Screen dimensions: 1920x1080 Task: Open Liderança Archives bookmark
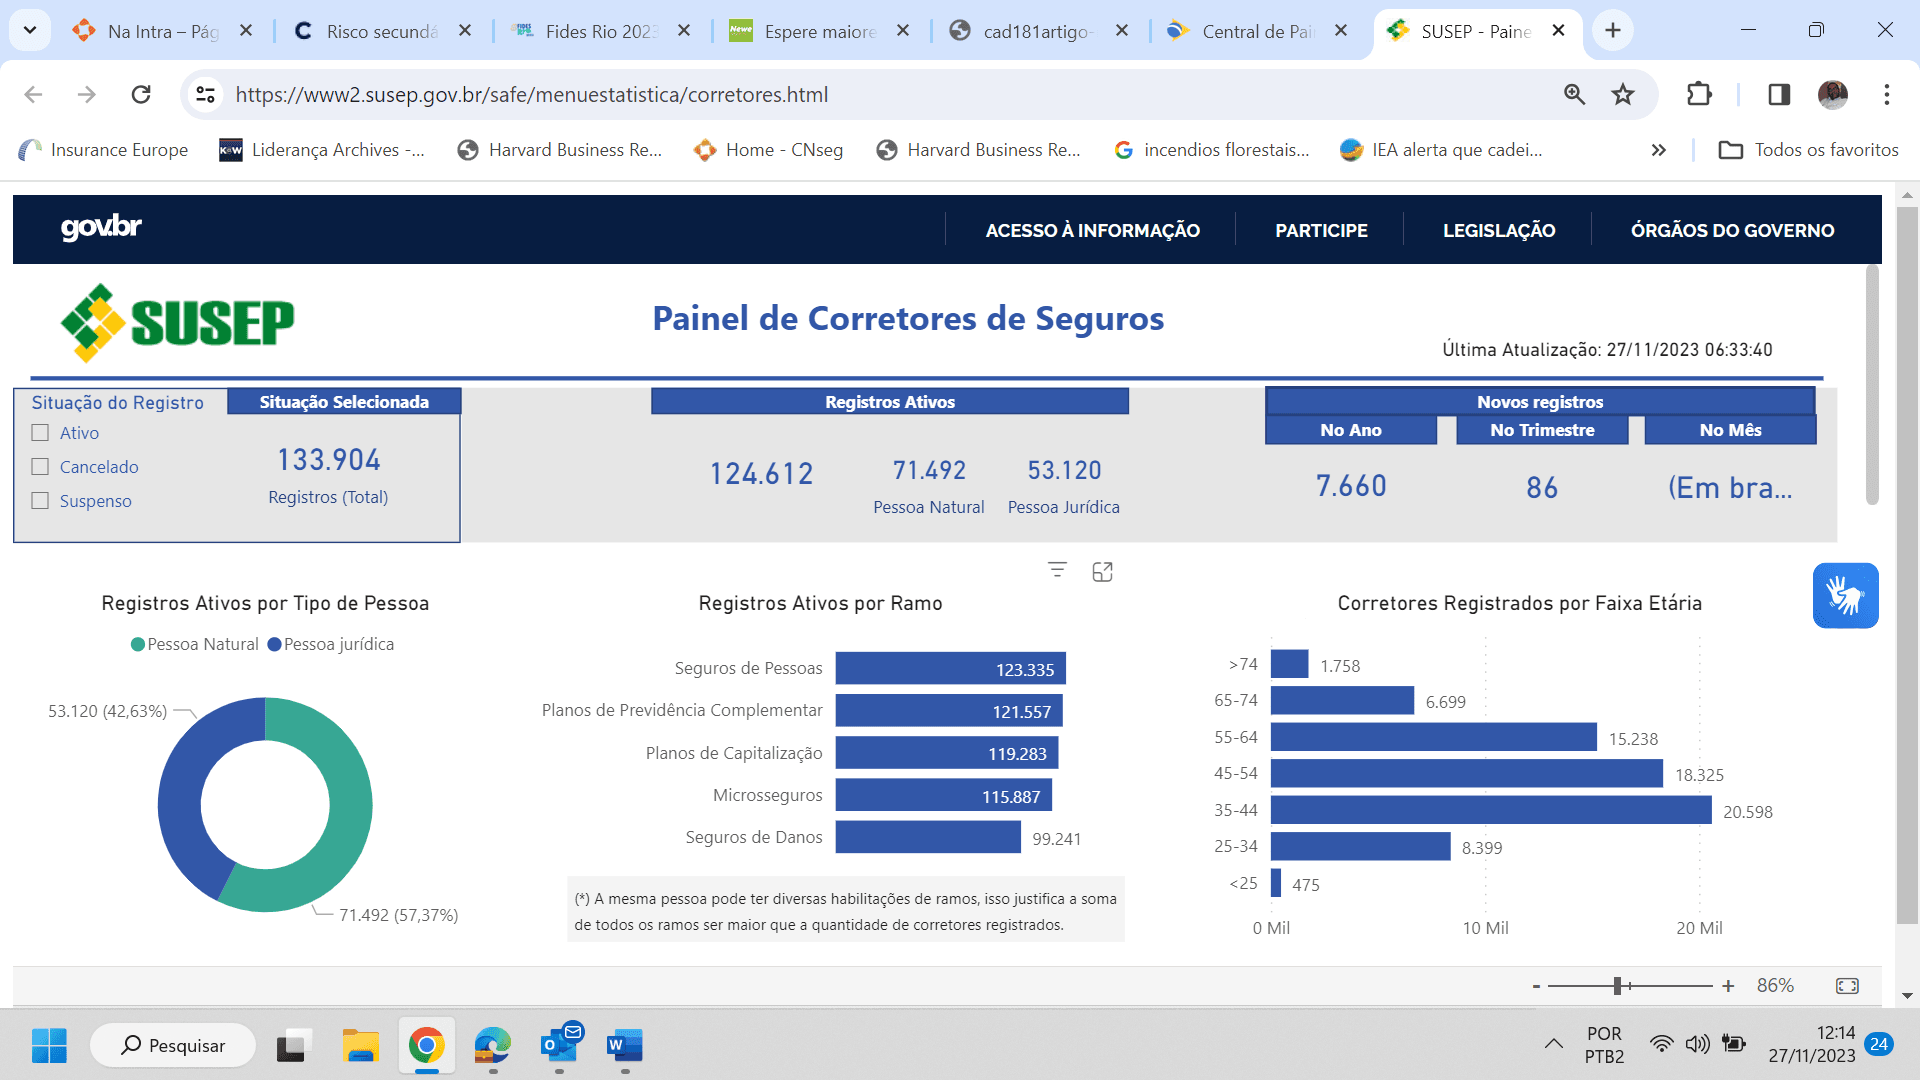pos(322,150)
